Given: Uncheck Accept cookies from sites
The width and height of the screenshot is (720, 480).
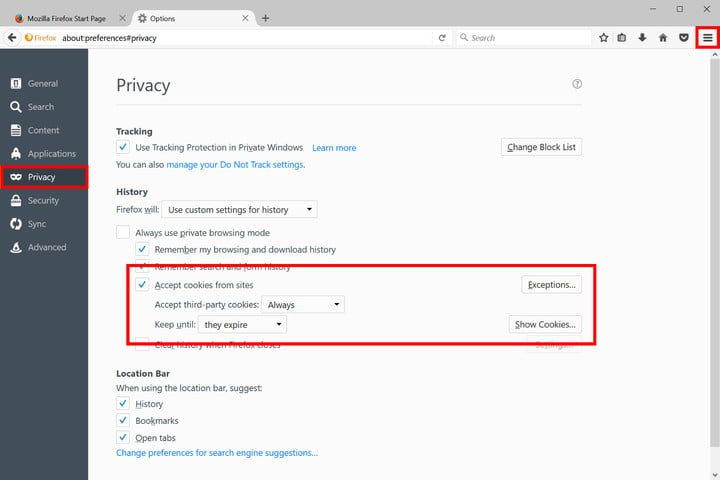Looking at the screenshot, I should coord(142,285).
